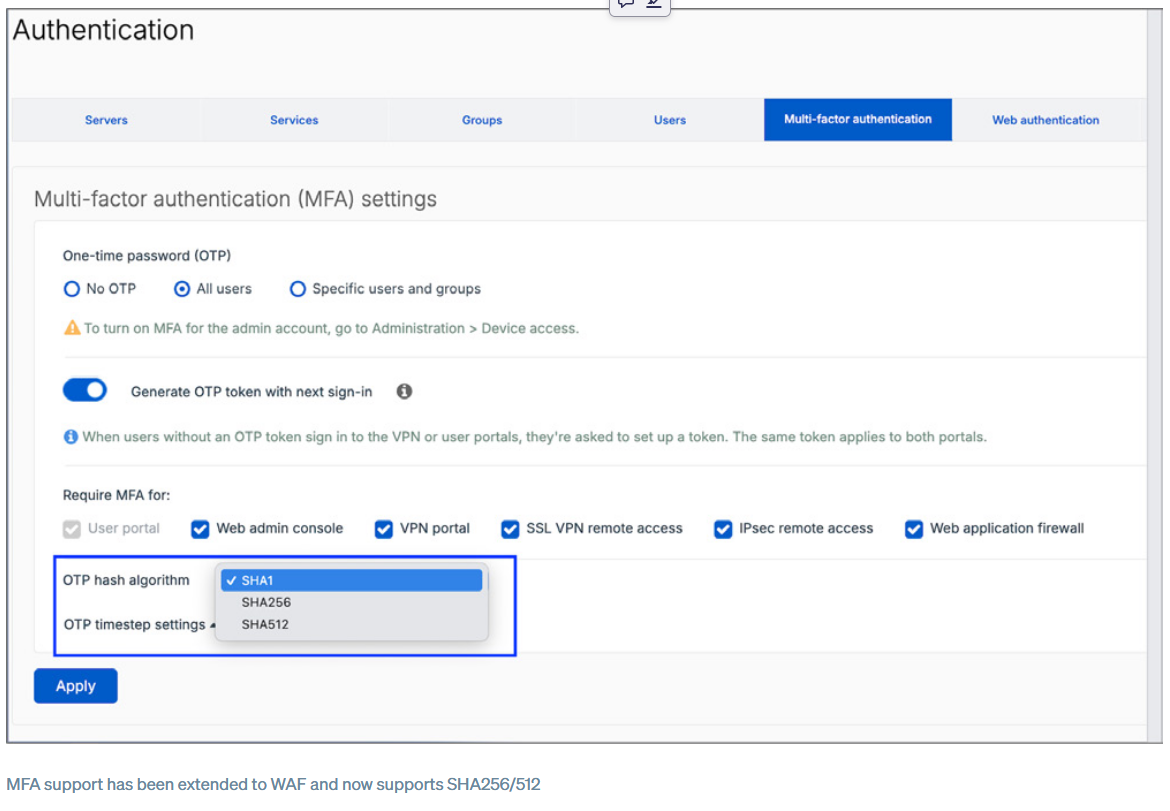
Task: Toggle Generate OTP token with next sign-in switch
Action: (x=85, y=391)
